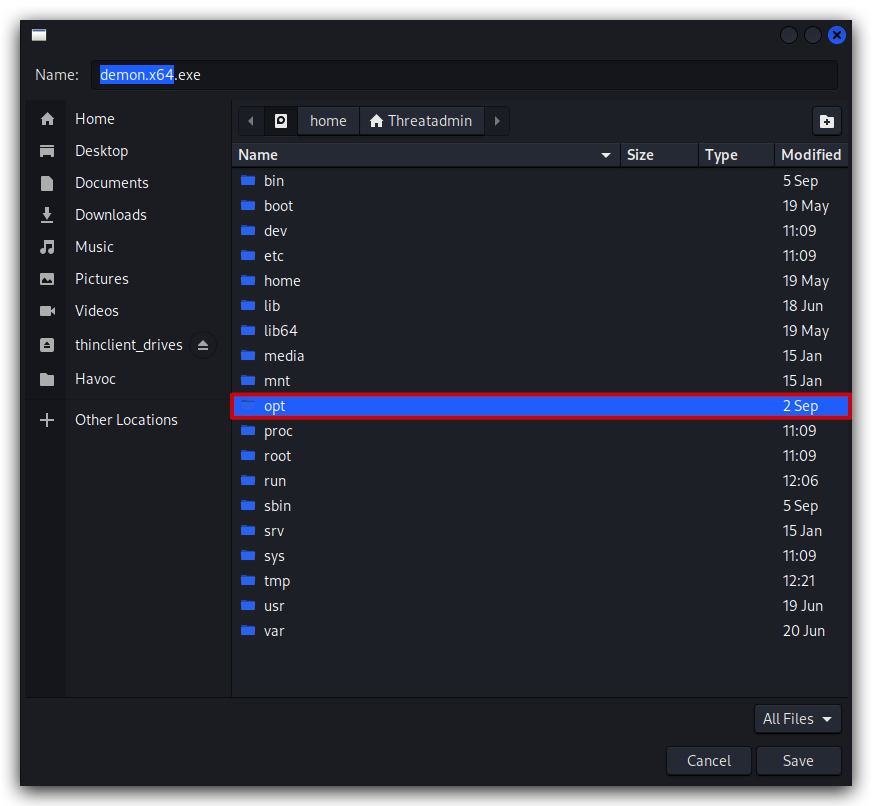Select the opt folder row
This screenshot has height=806, width=872.
coord(541,406)
